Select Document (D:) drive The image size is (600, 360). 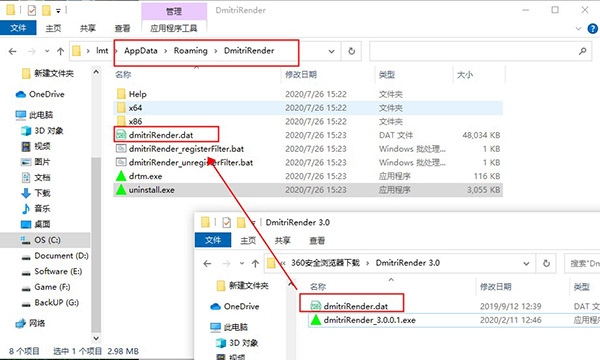click(61, 256)
